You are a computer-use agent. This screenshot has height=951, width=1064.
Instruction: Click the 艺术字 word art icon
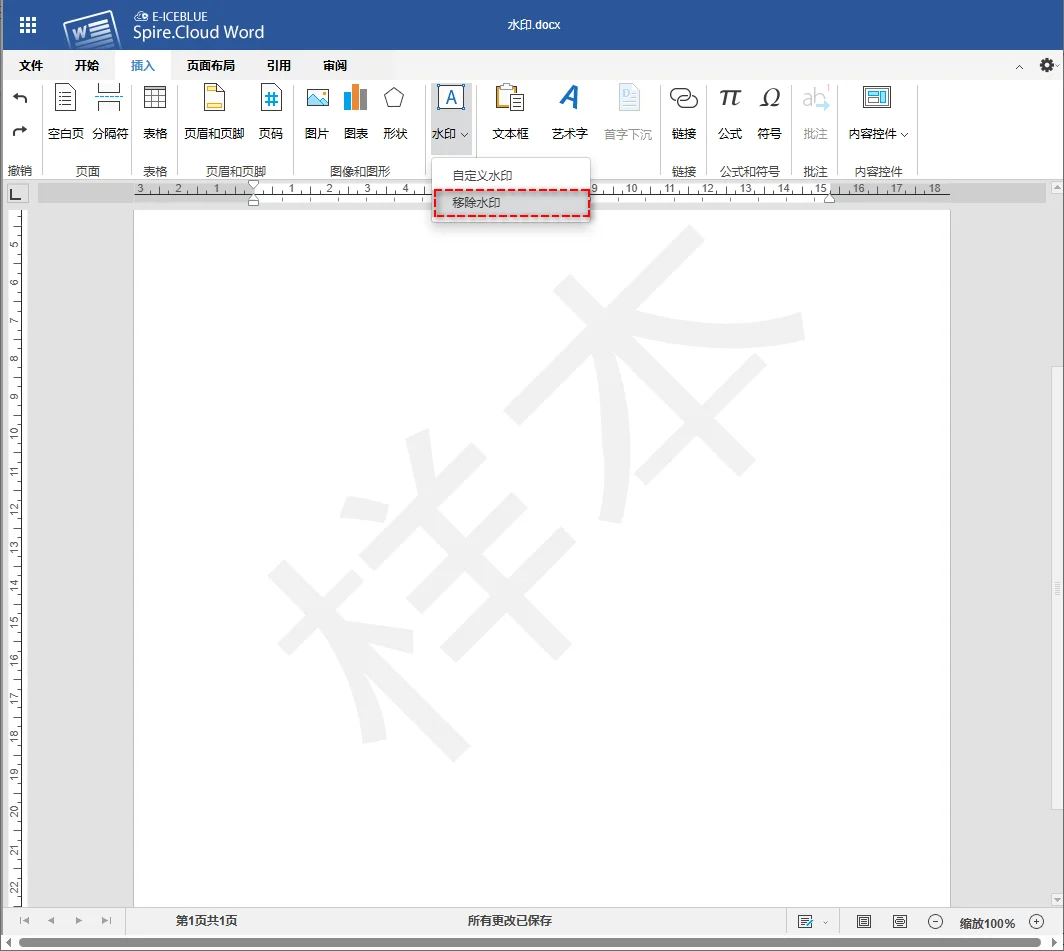pyautogui.click(x=569, y=111)
